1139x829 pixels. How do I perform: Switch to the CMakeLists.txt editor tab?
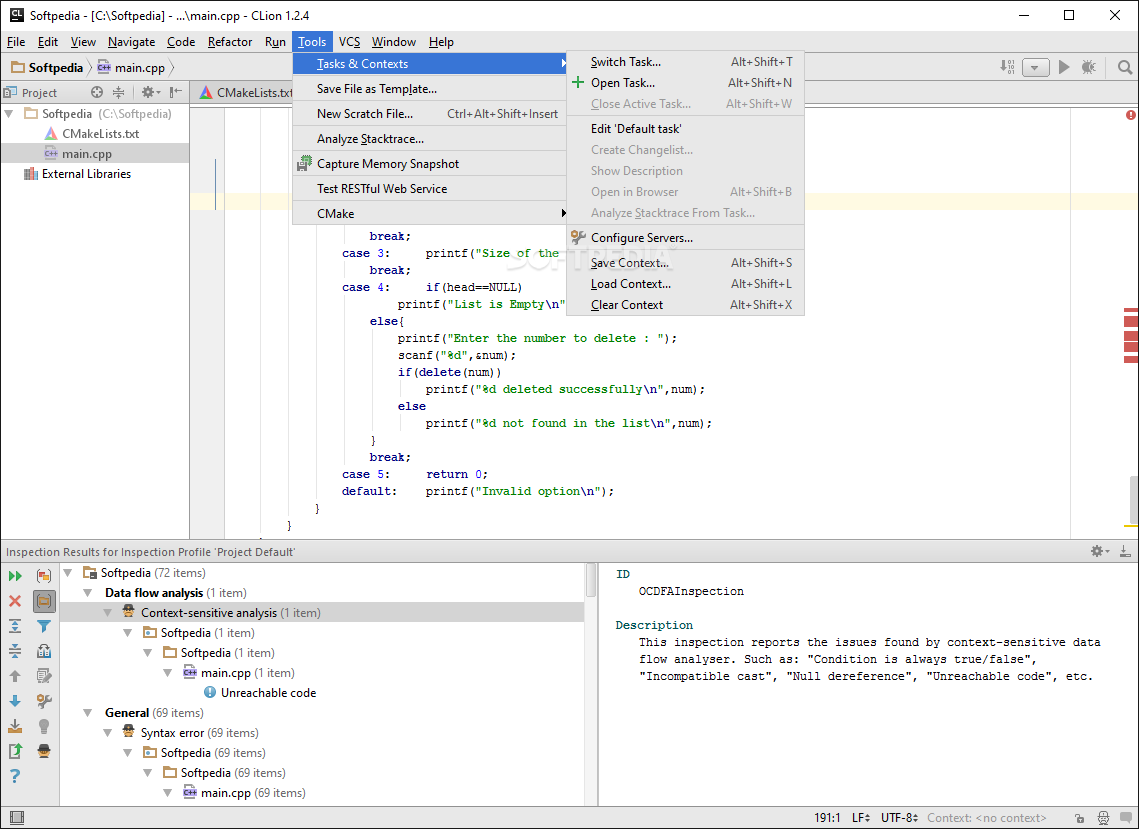click(246, 92)
